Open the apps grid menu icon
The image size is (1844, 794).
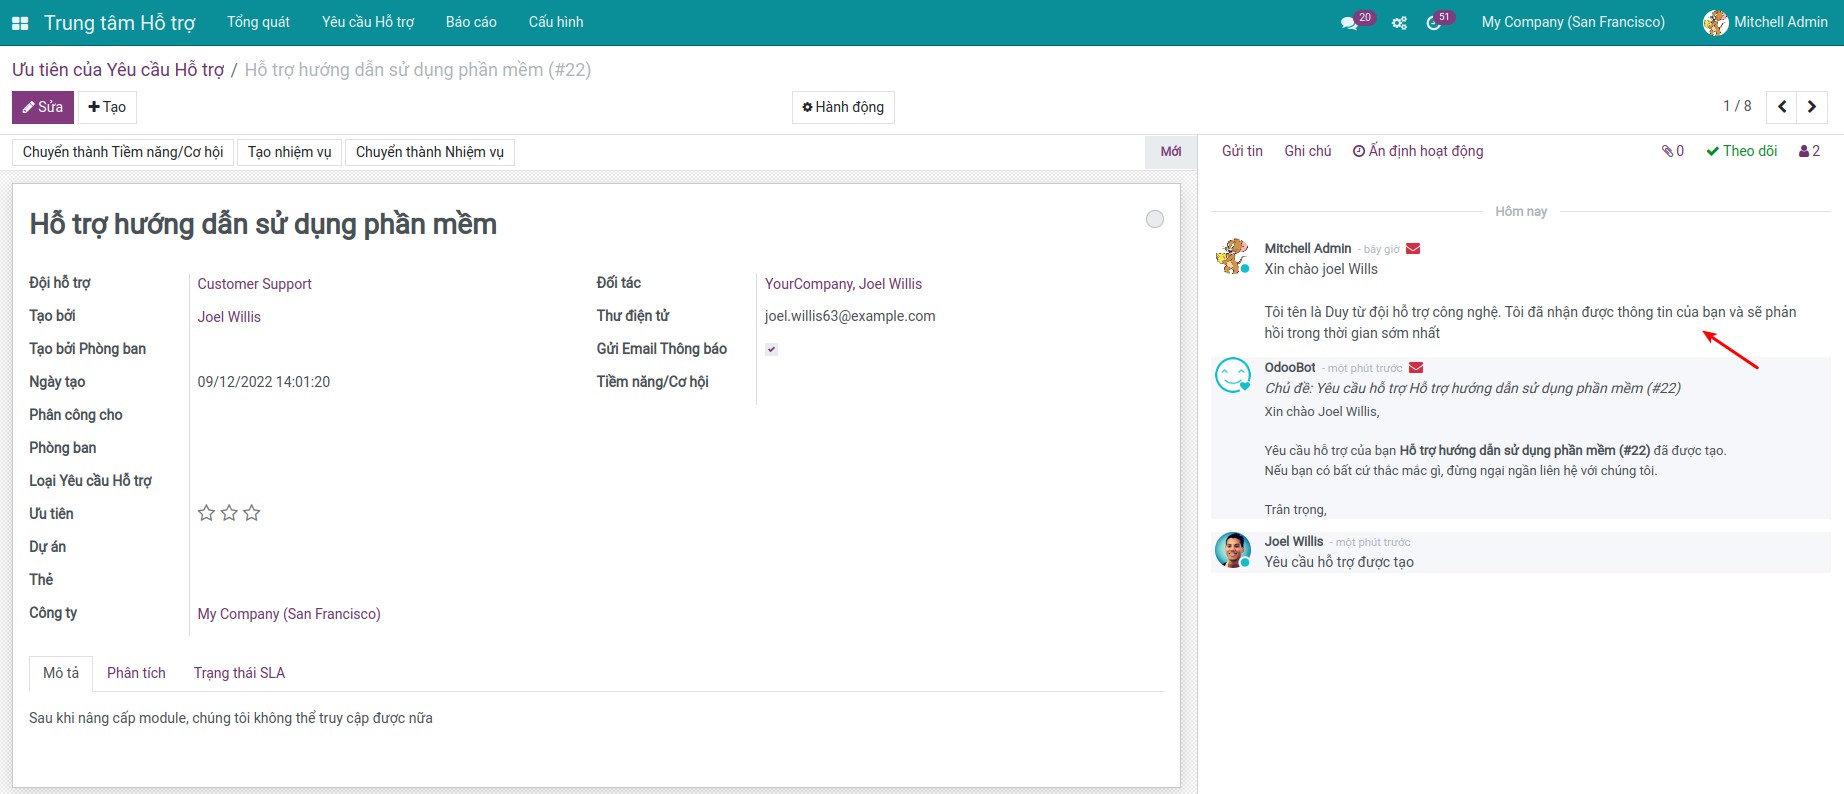point(20,23)
